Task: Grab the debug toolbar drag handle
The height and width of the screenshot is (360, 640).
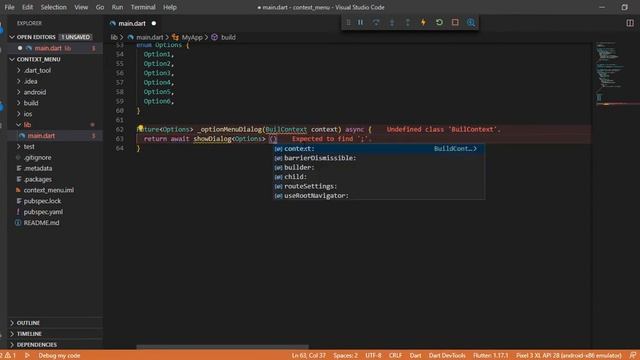Action: click(x=348, y=22)
